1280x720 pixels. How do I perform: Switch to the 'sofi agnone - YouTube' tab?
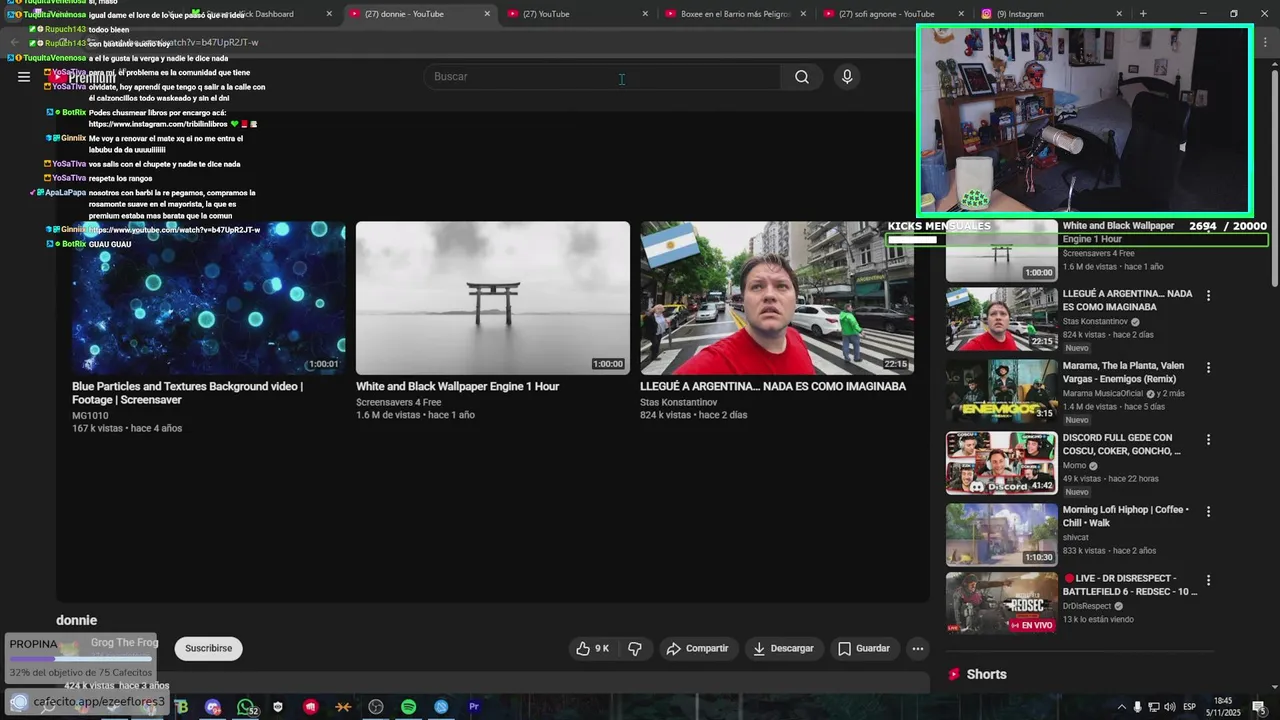[888, 14]
